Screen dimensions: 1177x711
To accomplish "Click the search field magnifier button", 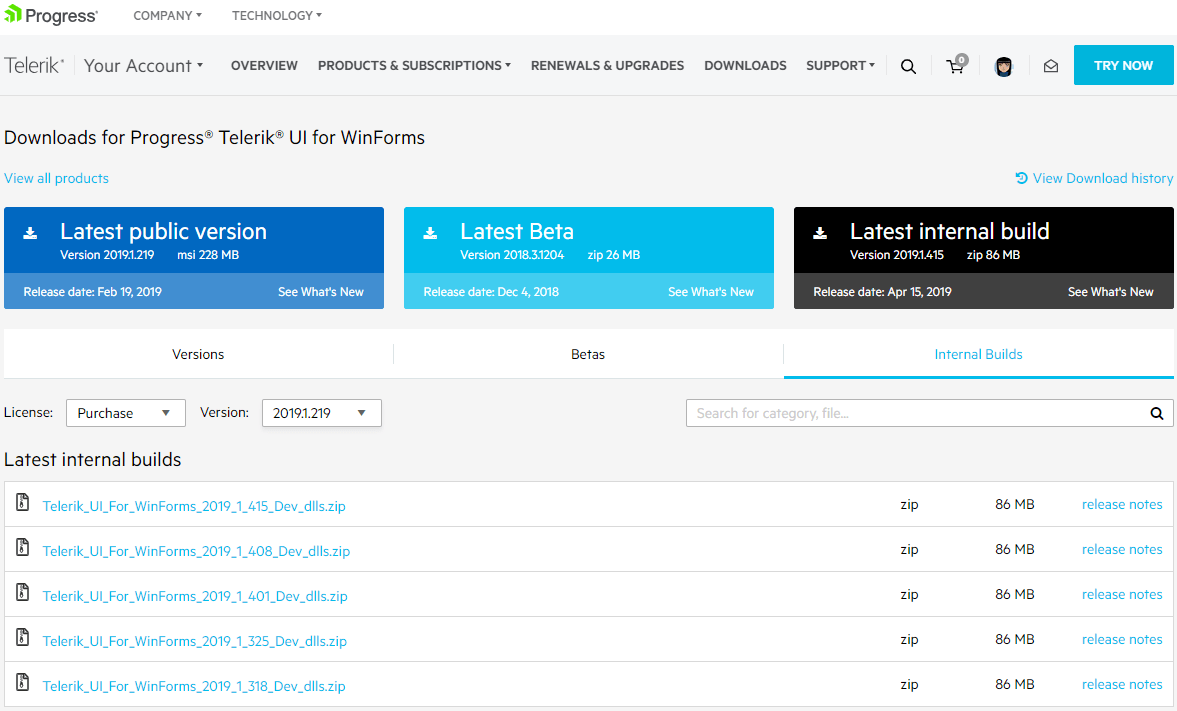I will pyautogui.click(x=1157, y=413).
